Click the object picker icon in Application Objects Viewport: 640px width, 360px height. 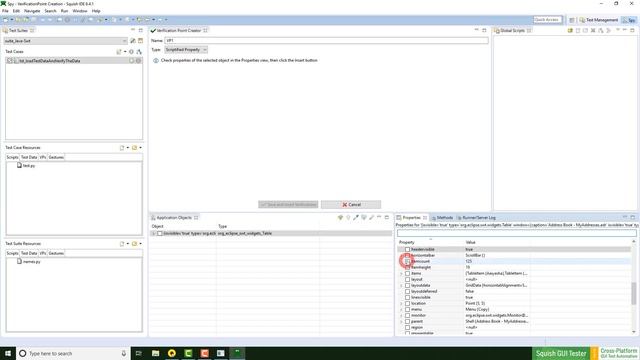(x=356, y=218)
